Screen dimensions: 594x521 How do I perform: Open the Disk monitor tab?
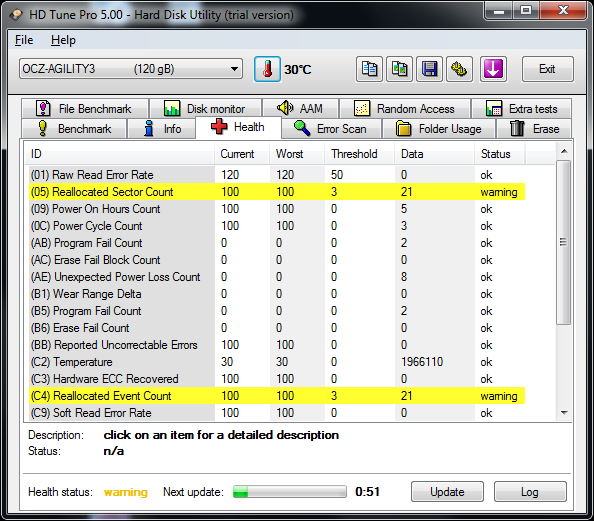[x=205, y=109]
